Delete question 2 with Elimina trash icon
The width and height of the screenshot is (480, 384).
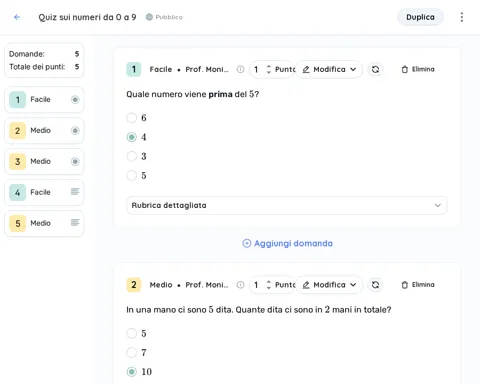(418, 285)
